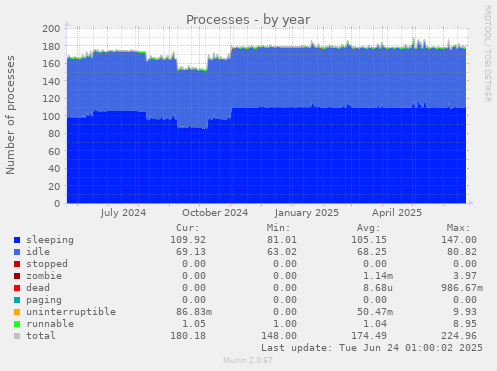Click the idle legend color swatch
This screenshot has width=497, height=371.
[17, 252]
